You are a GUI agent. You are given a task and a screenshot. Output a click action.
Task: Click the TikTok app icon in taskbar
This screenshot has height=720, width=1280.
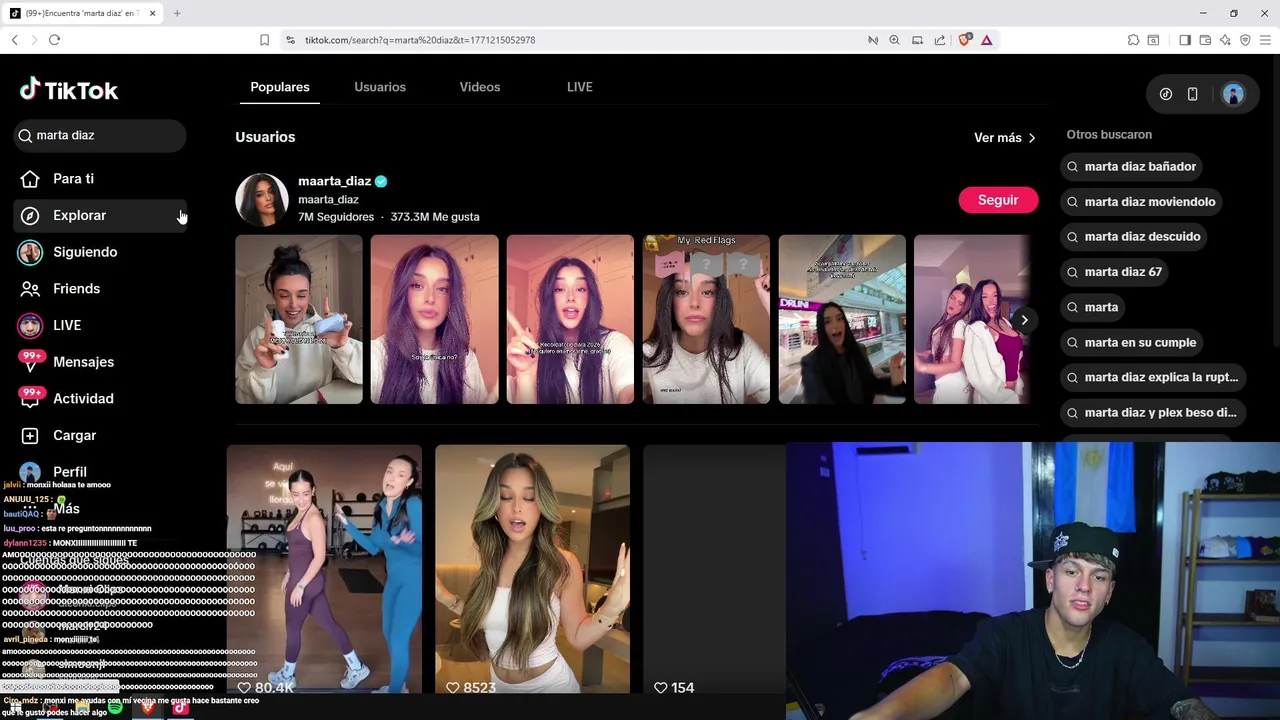[180, 709]
